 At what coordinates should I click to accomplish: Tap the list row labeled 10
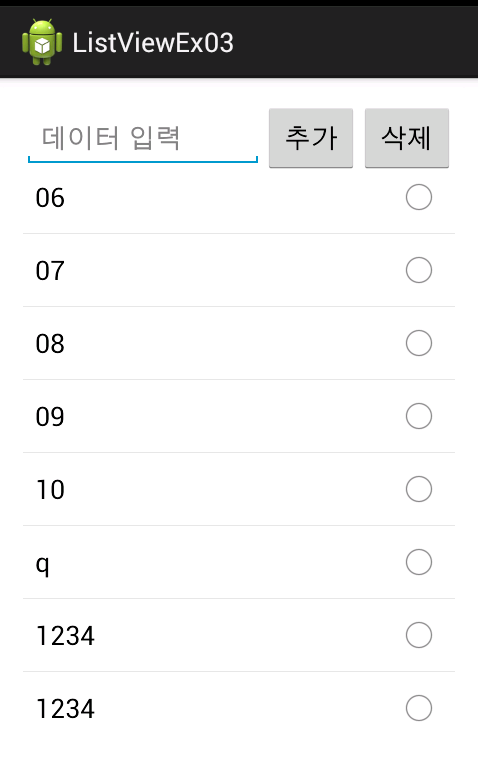pyautogui.click(x=239, y=489)
